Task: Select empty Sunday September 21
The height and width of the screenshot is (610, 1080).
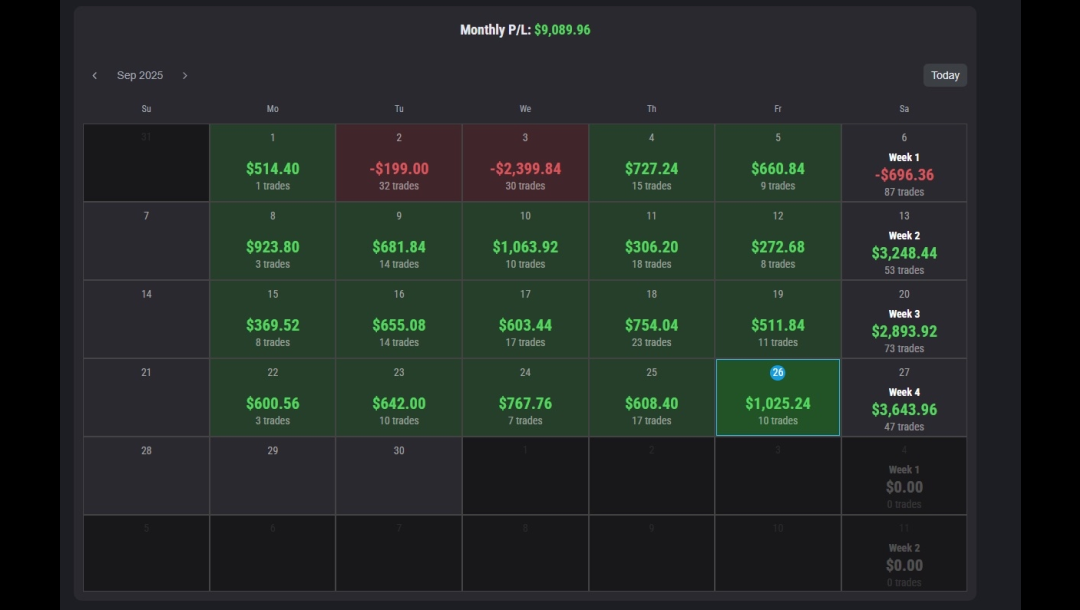Action: tap(146, 397)
